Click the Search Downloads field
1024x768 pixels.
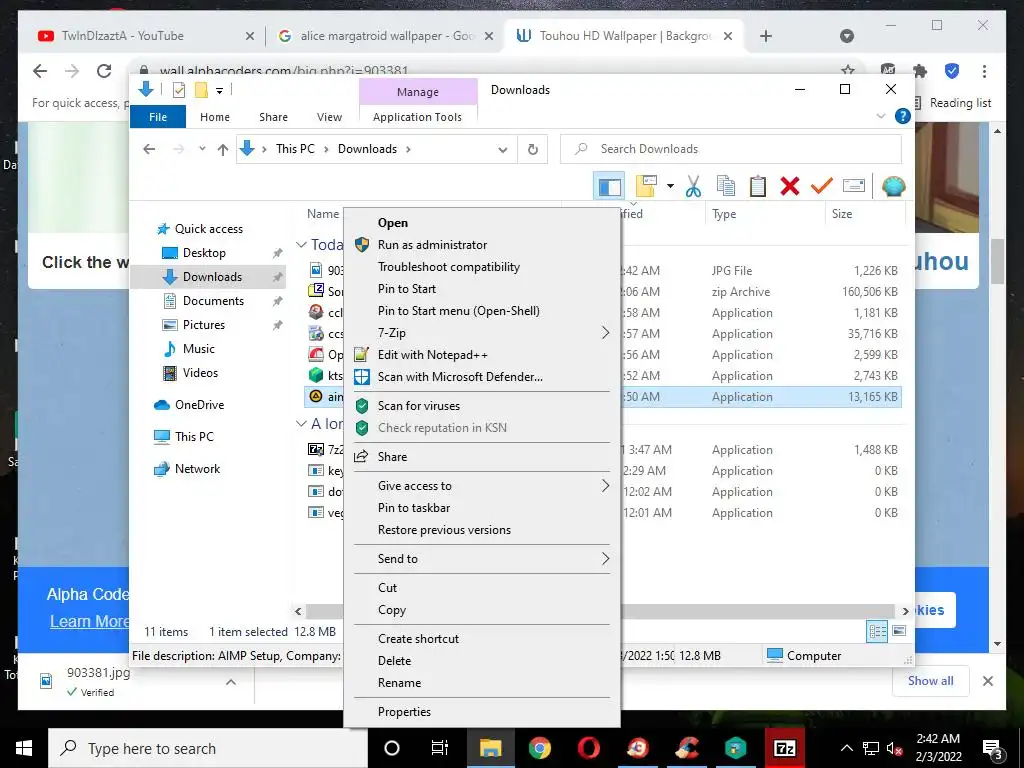pos(731,149)
